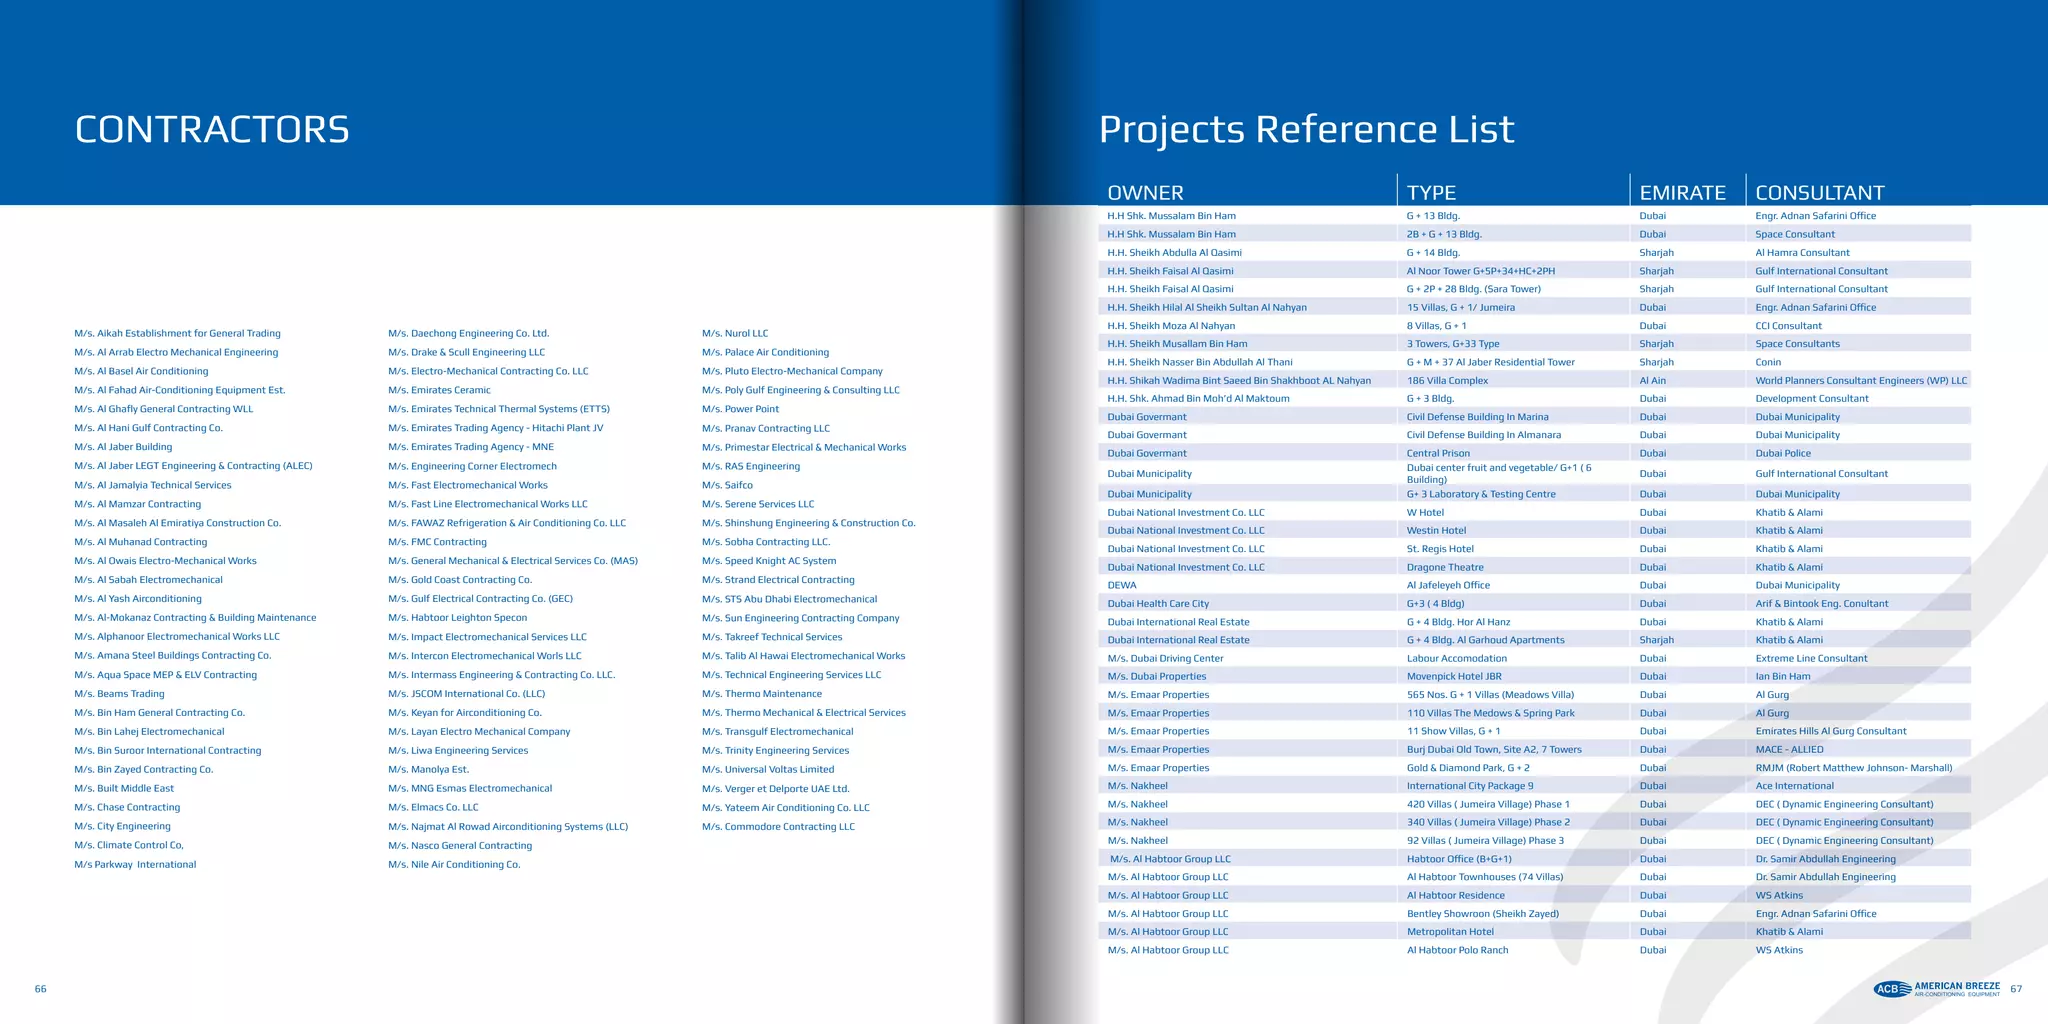The image size is (2048, 1024).
Task: Click Ace International consultant cell
Action: 1794,786
